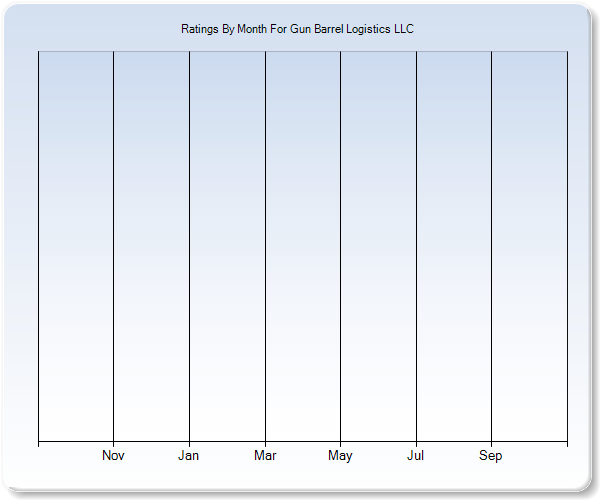Image resolution: width=600 pixels, height=500 pixels.
Task: Select the Jul axis label
Action: point(416,456)
